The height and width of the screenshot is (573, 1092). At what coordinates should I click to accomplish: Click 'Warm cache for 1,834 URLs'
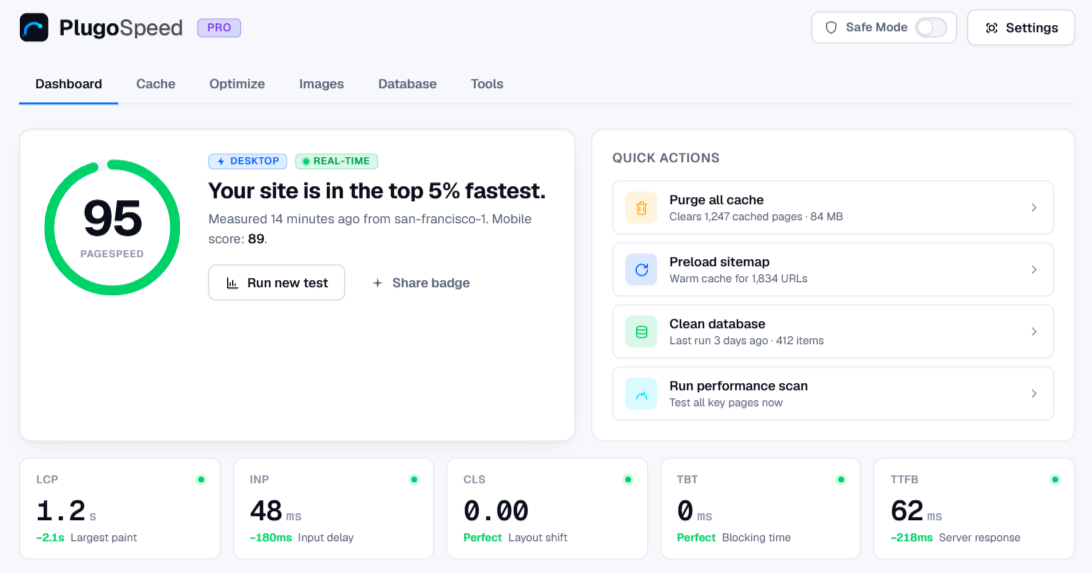point(738,278)
